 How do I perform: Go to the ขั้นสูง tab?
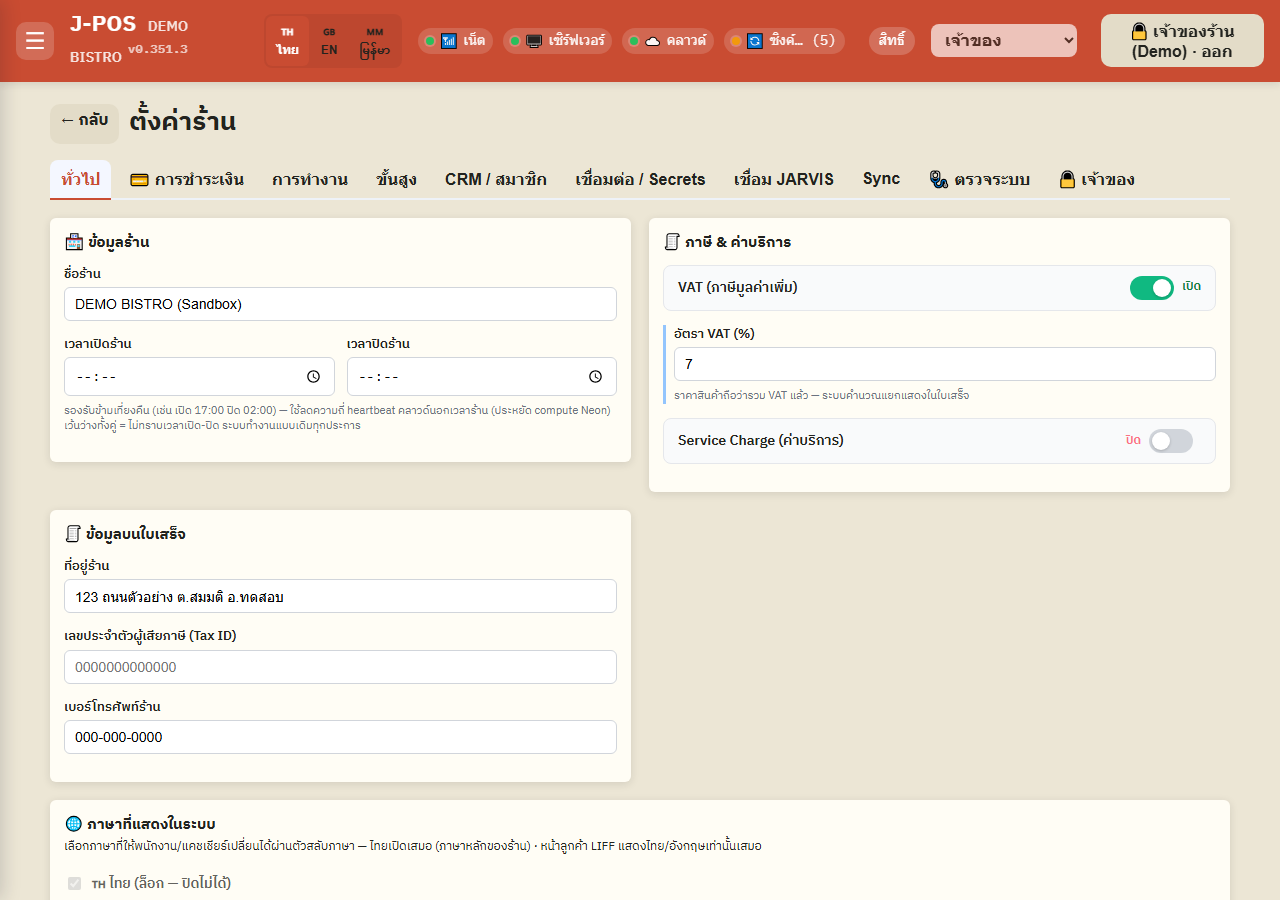tap(397, 180)
